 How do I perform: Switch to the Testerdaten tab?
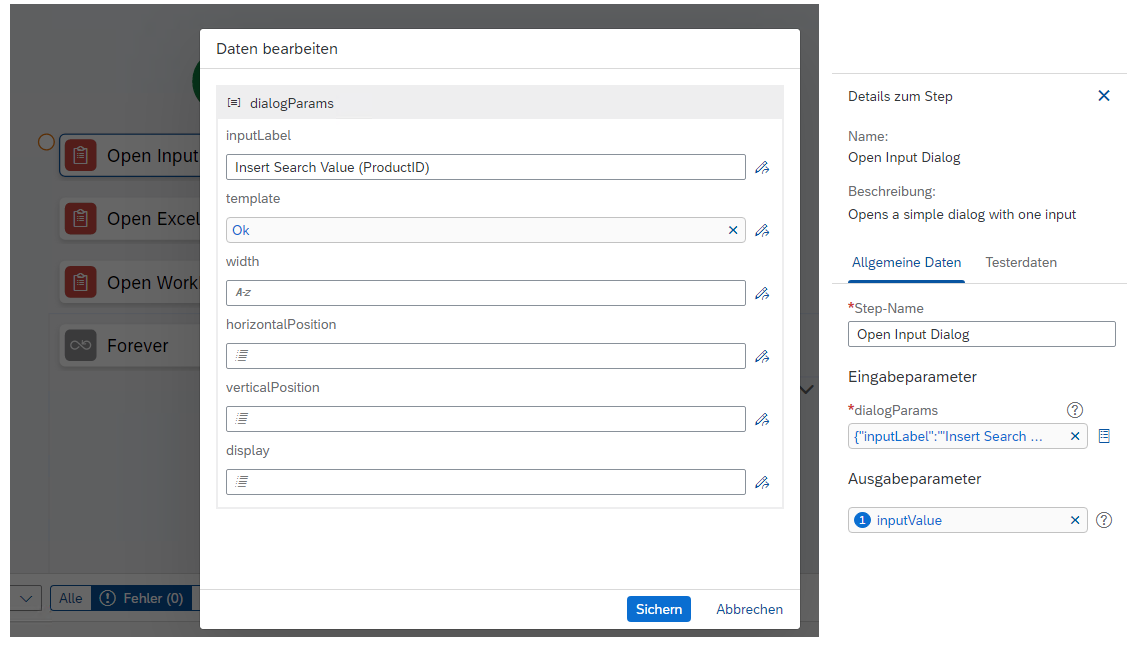[1021, 262]
